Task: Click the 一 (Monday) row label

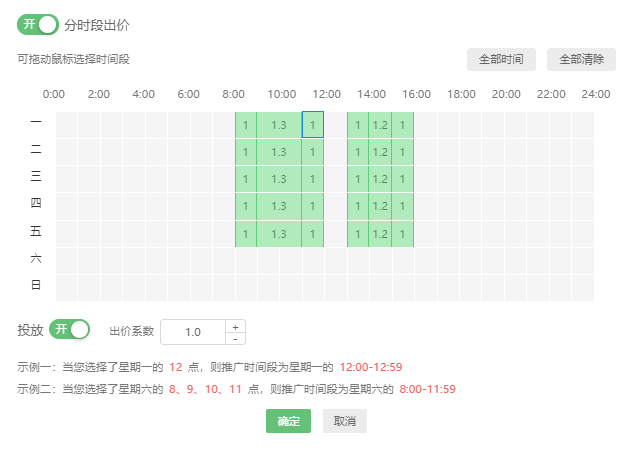Action: coord(36,121)
